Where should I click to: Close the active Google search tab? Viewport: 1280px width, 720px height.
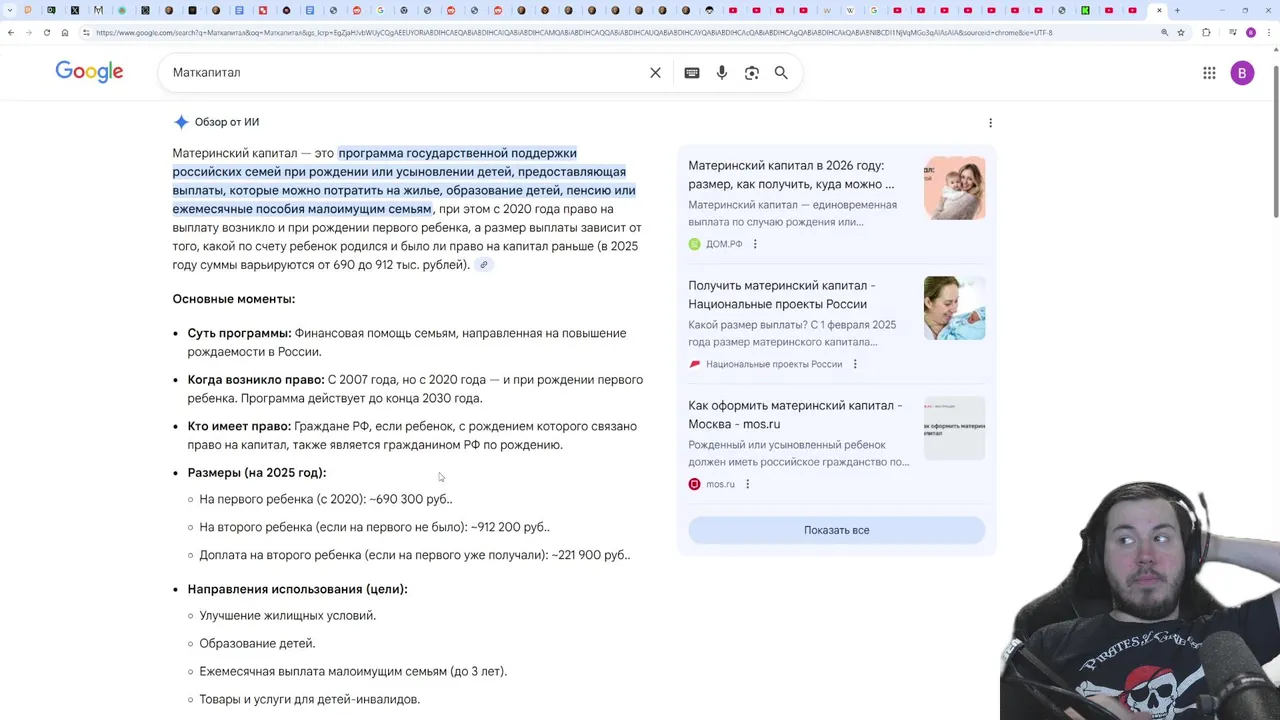(x=1159, y=10)
